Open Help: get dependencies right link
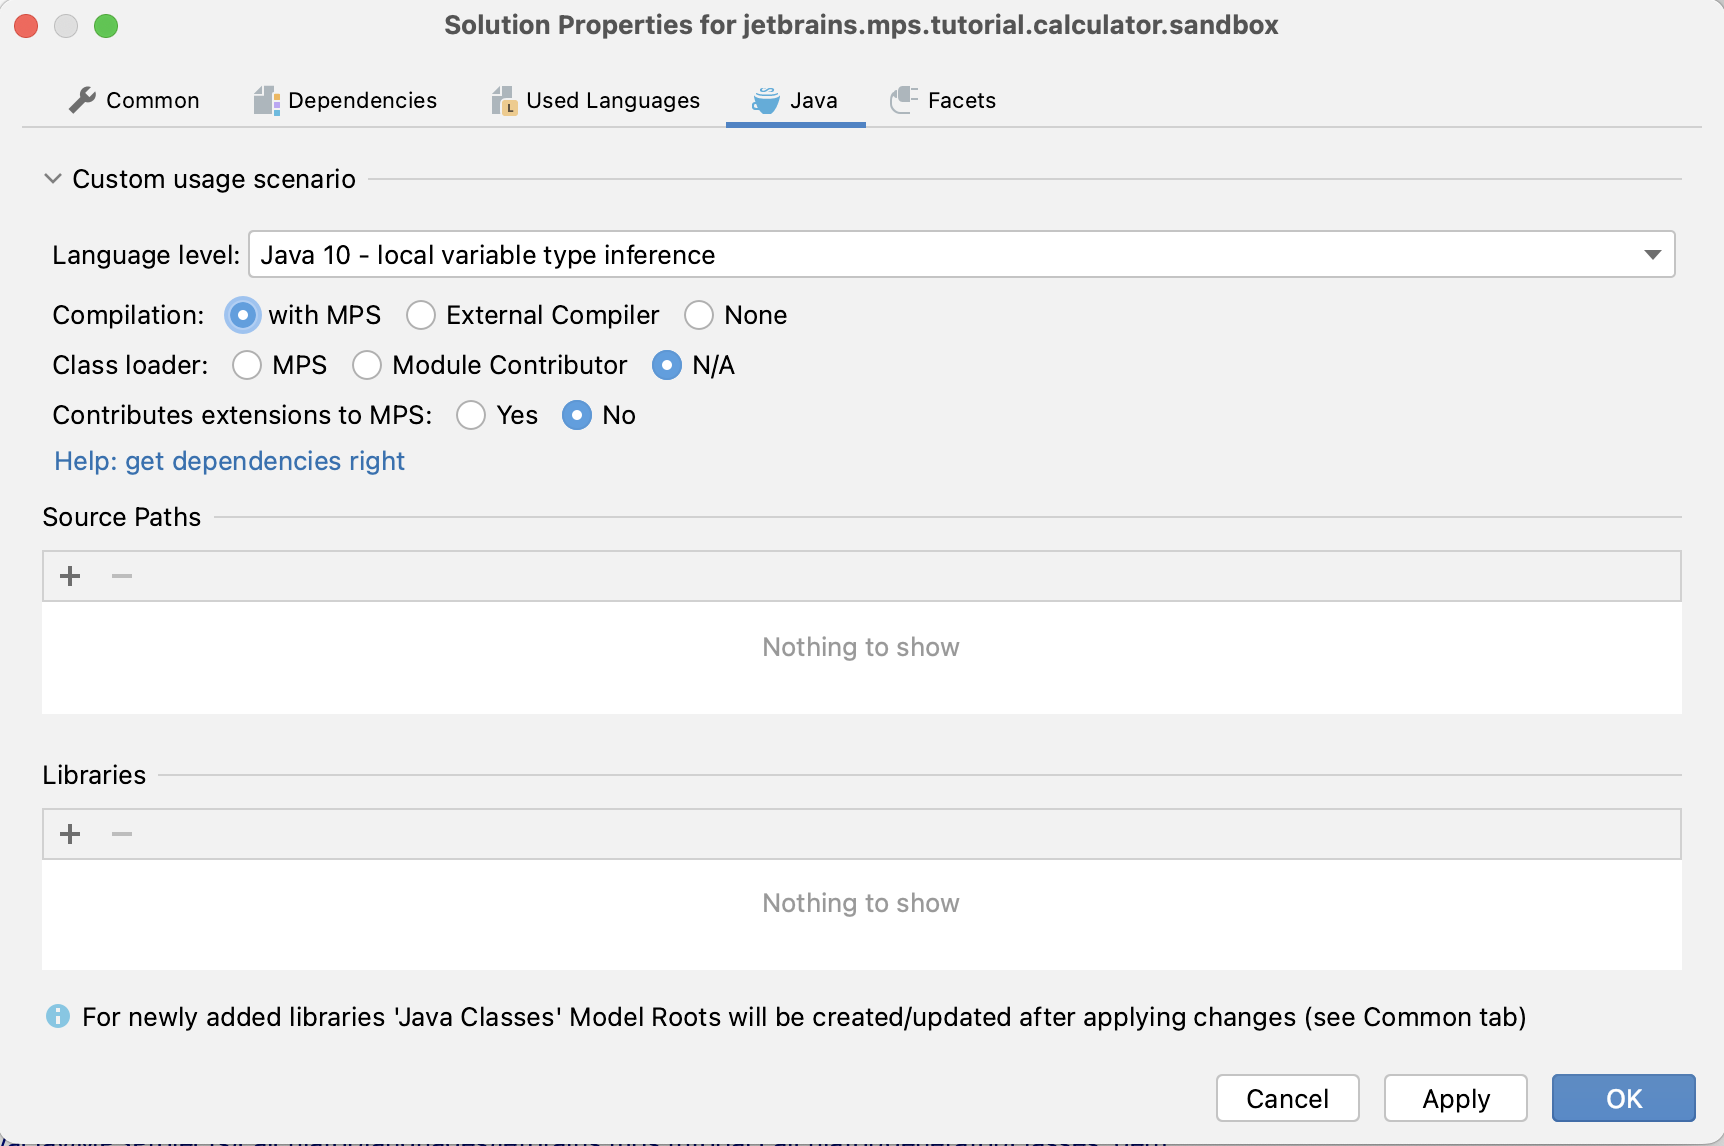 point(229,461)
